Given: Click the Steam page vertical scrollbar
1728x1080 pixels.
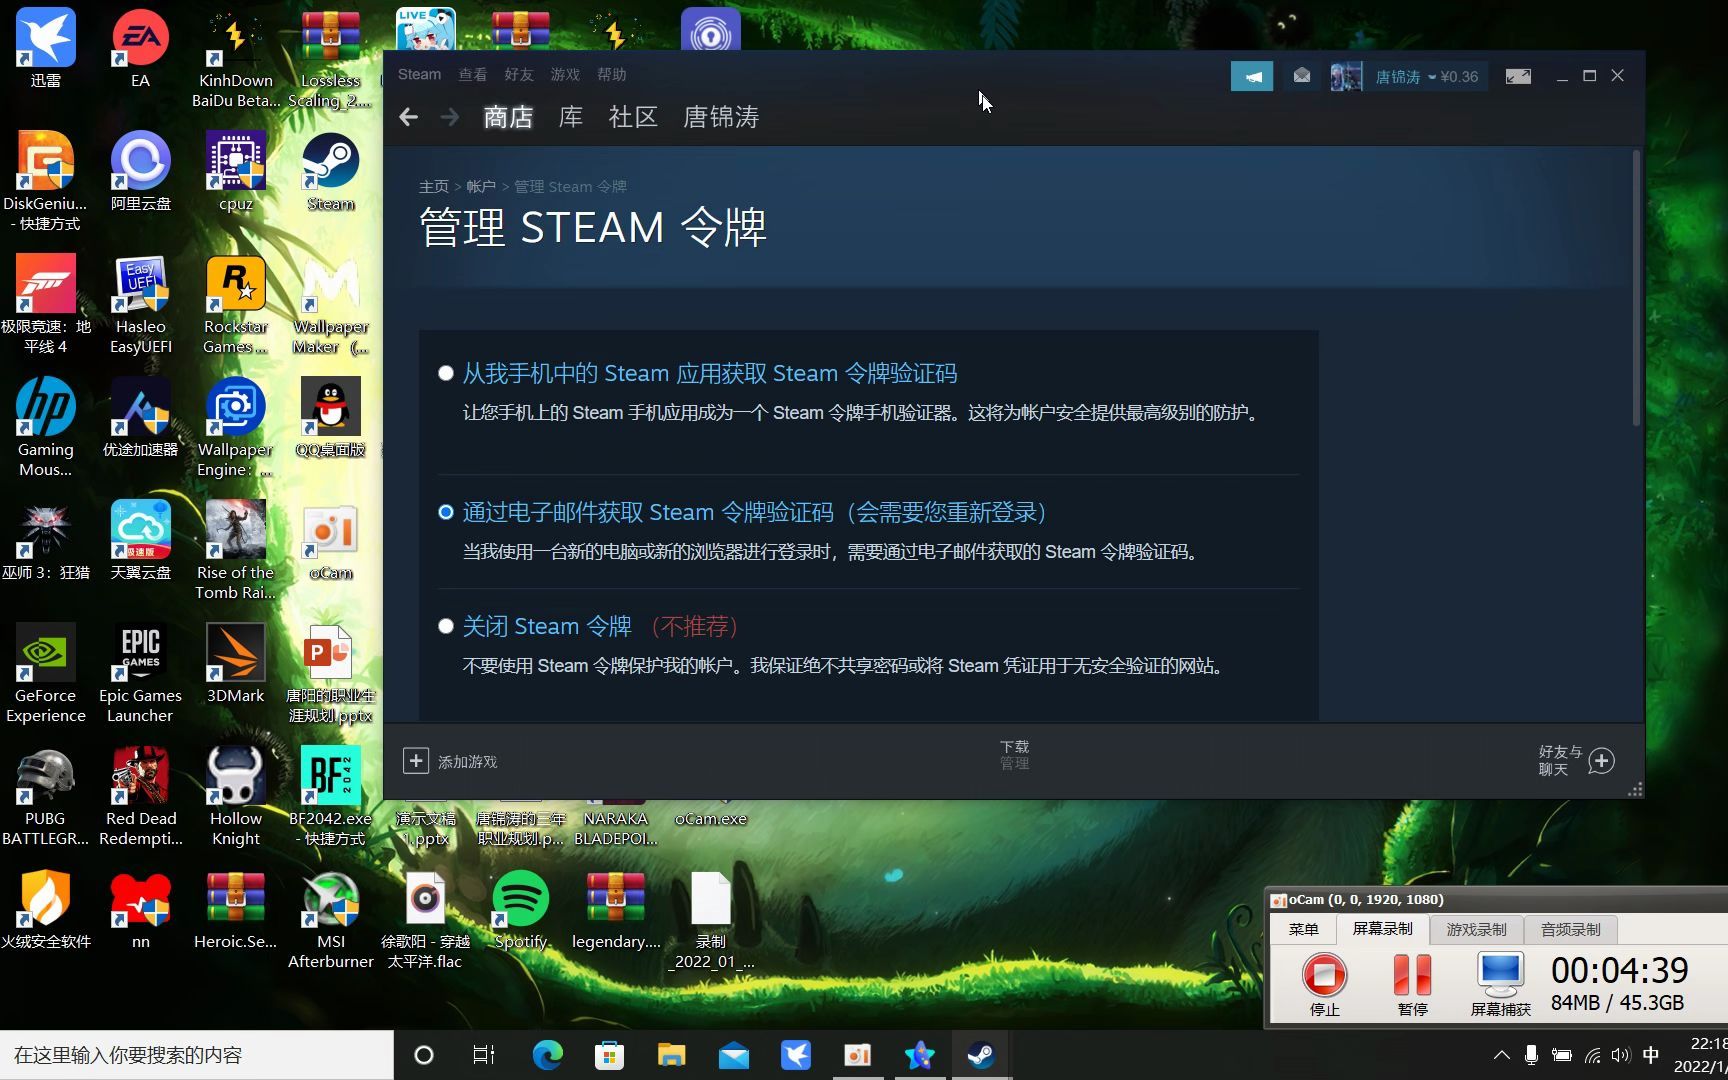Looking at the screenshot, I should point(1636,288).
